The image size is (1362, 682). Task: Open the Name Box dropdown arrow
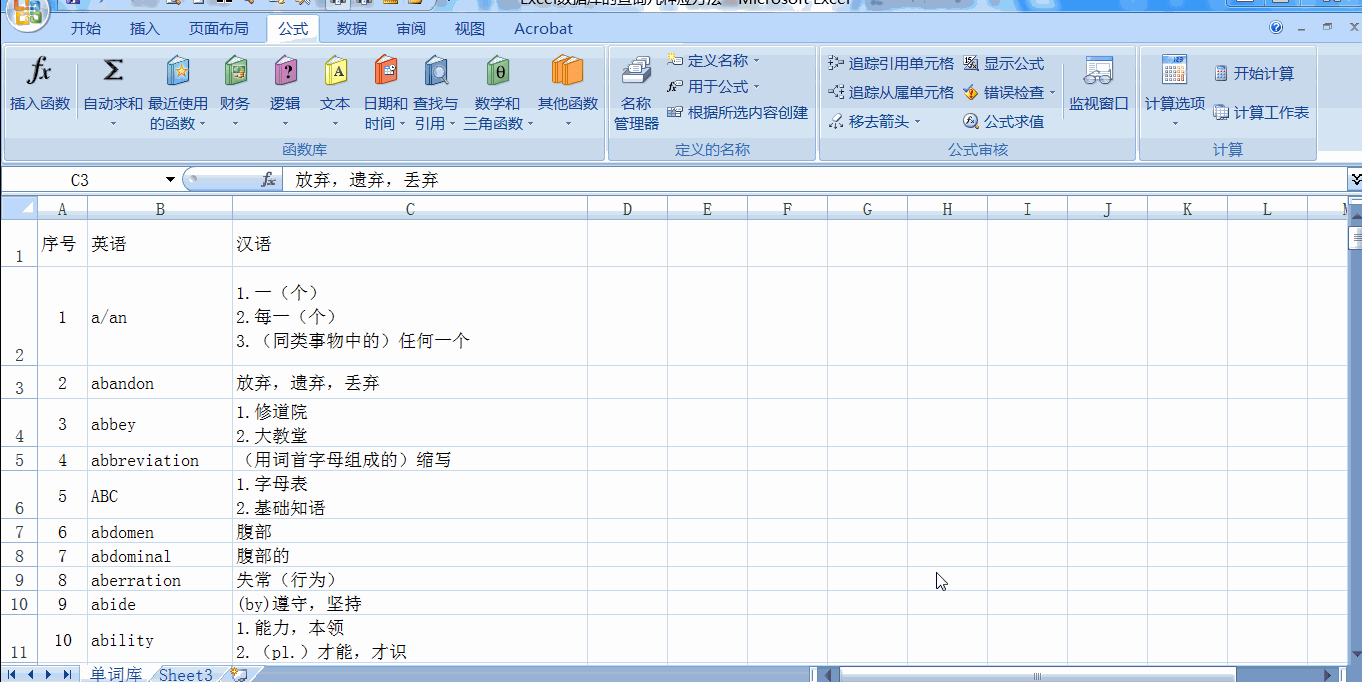[170, 180]
